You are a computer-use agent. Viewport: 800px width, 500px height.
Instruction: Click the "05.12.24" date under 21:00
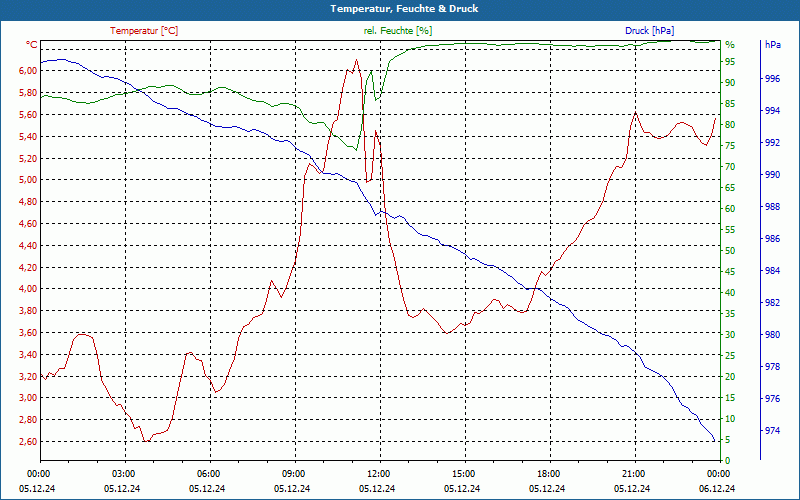(x=632, y=488)
